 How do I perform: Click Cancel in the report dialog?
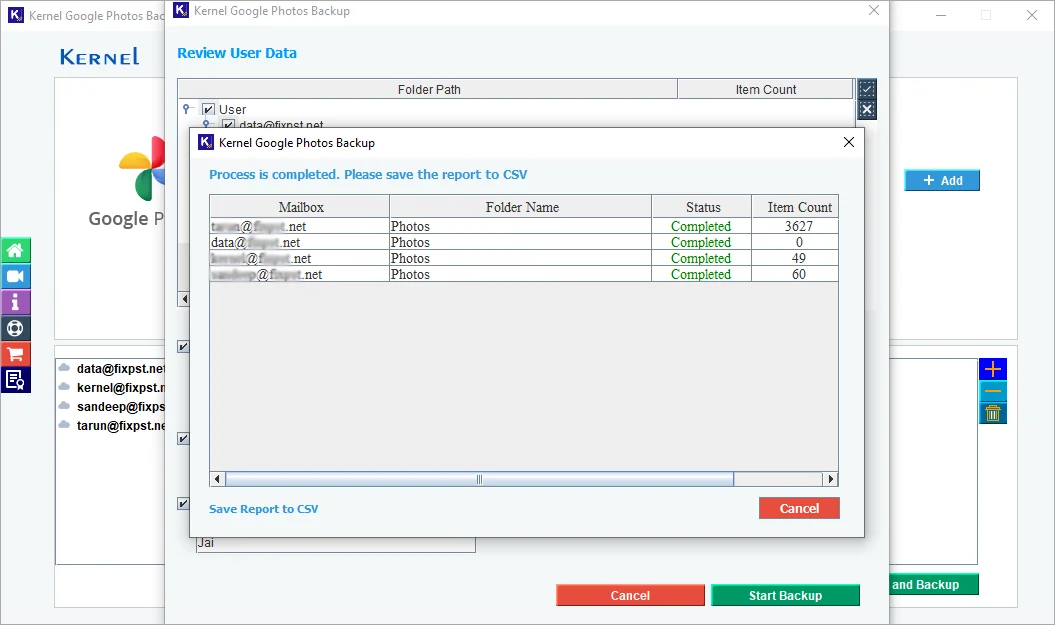click(799, 509)
